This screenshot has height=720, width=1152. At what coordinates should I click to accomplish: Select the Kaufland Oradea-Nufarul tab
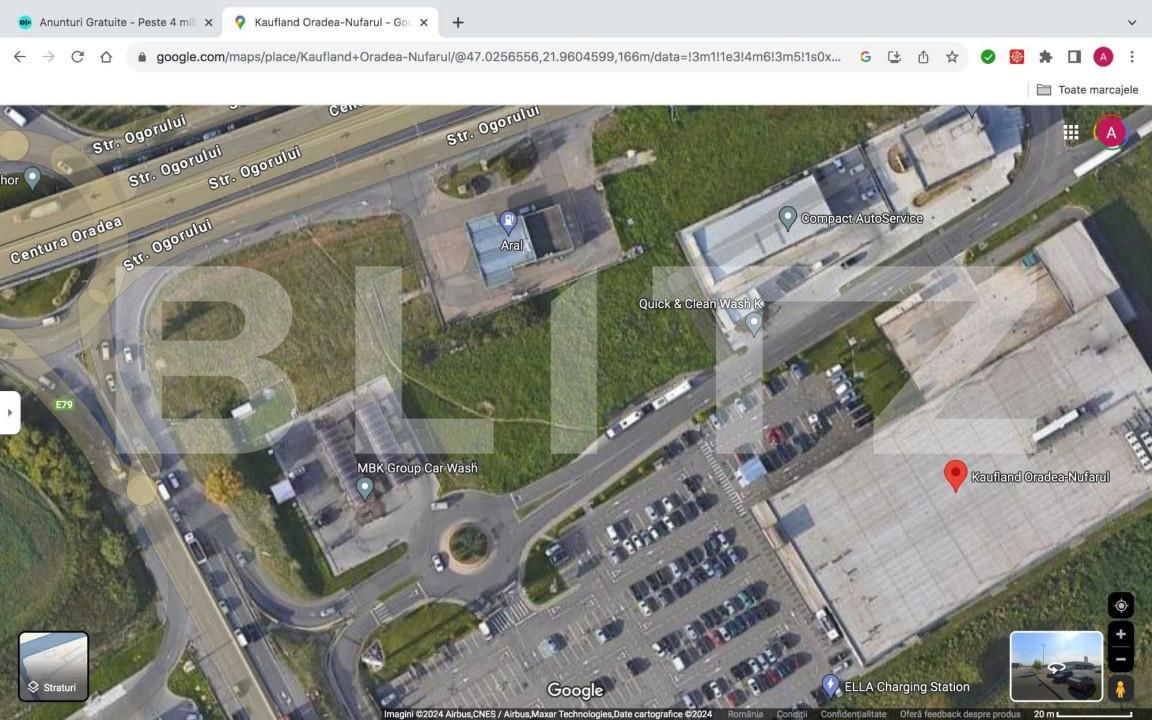point(331,22)
